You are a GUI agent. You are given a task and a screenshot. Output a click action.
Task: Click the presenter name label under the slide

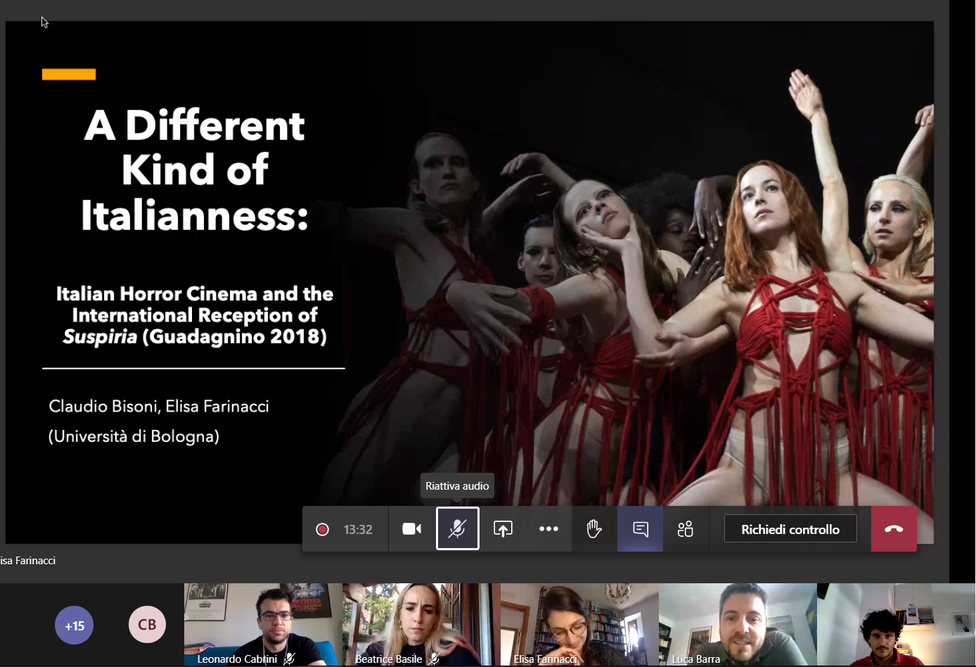coord(28,561)
